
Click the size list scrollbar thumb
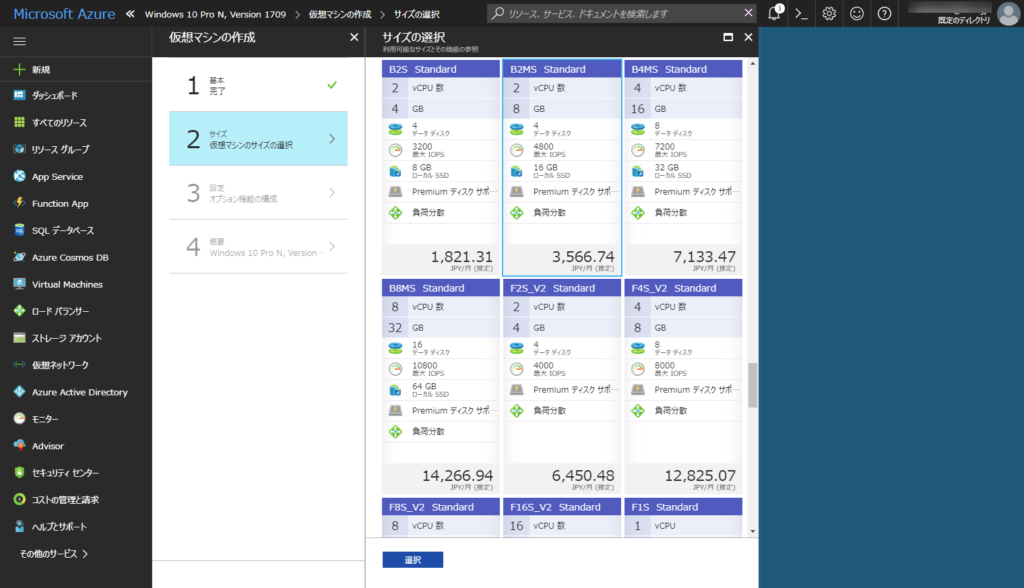tap(752, 385)
